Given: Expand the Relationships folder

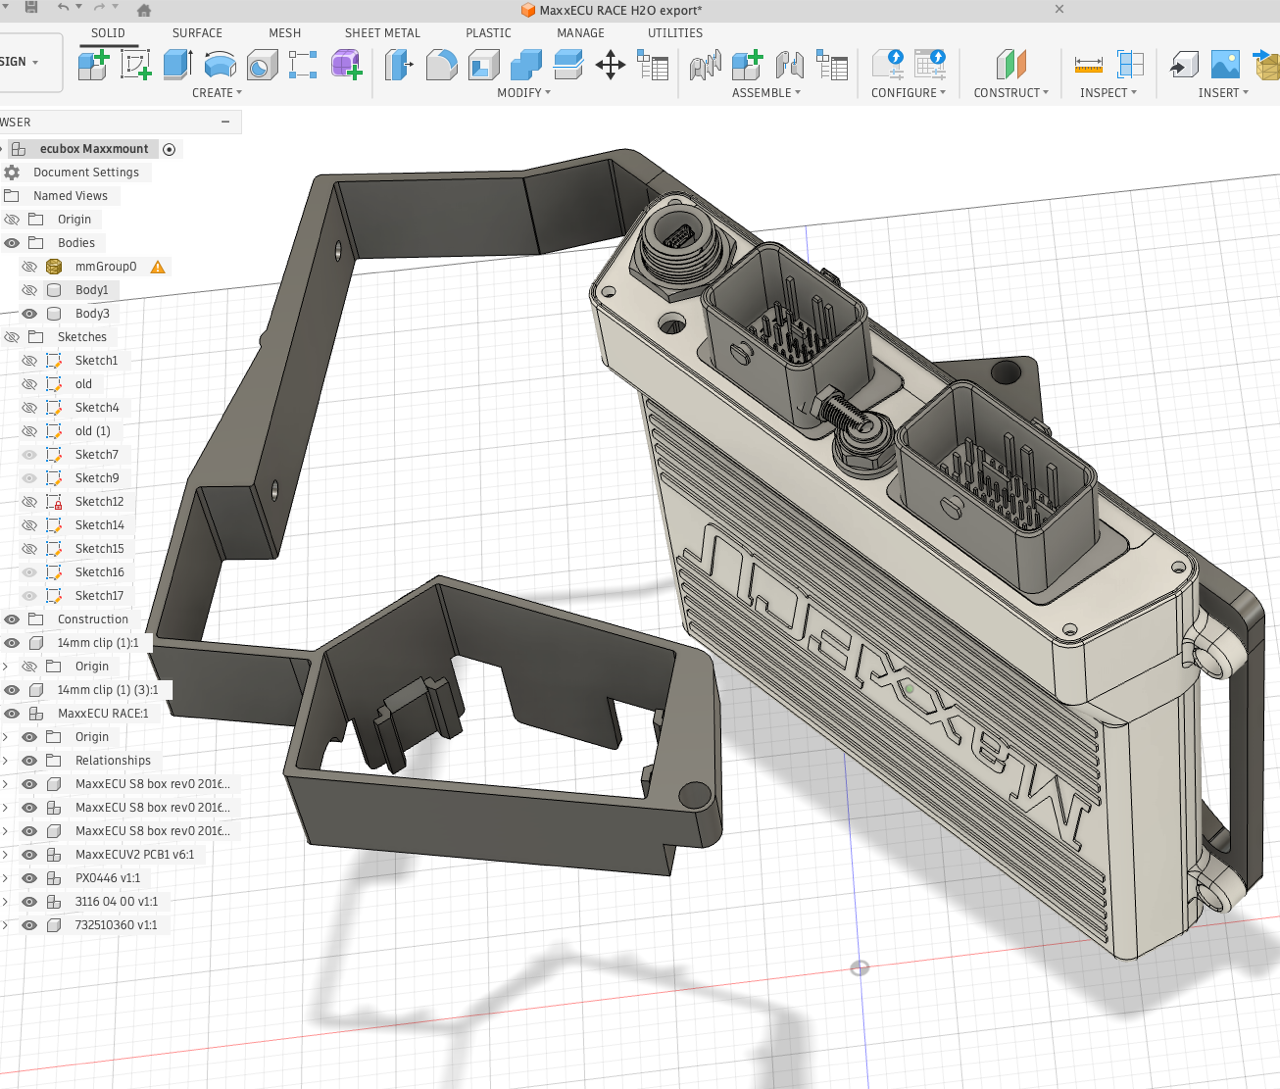Looking at the screenshot, I should [5, 761].
